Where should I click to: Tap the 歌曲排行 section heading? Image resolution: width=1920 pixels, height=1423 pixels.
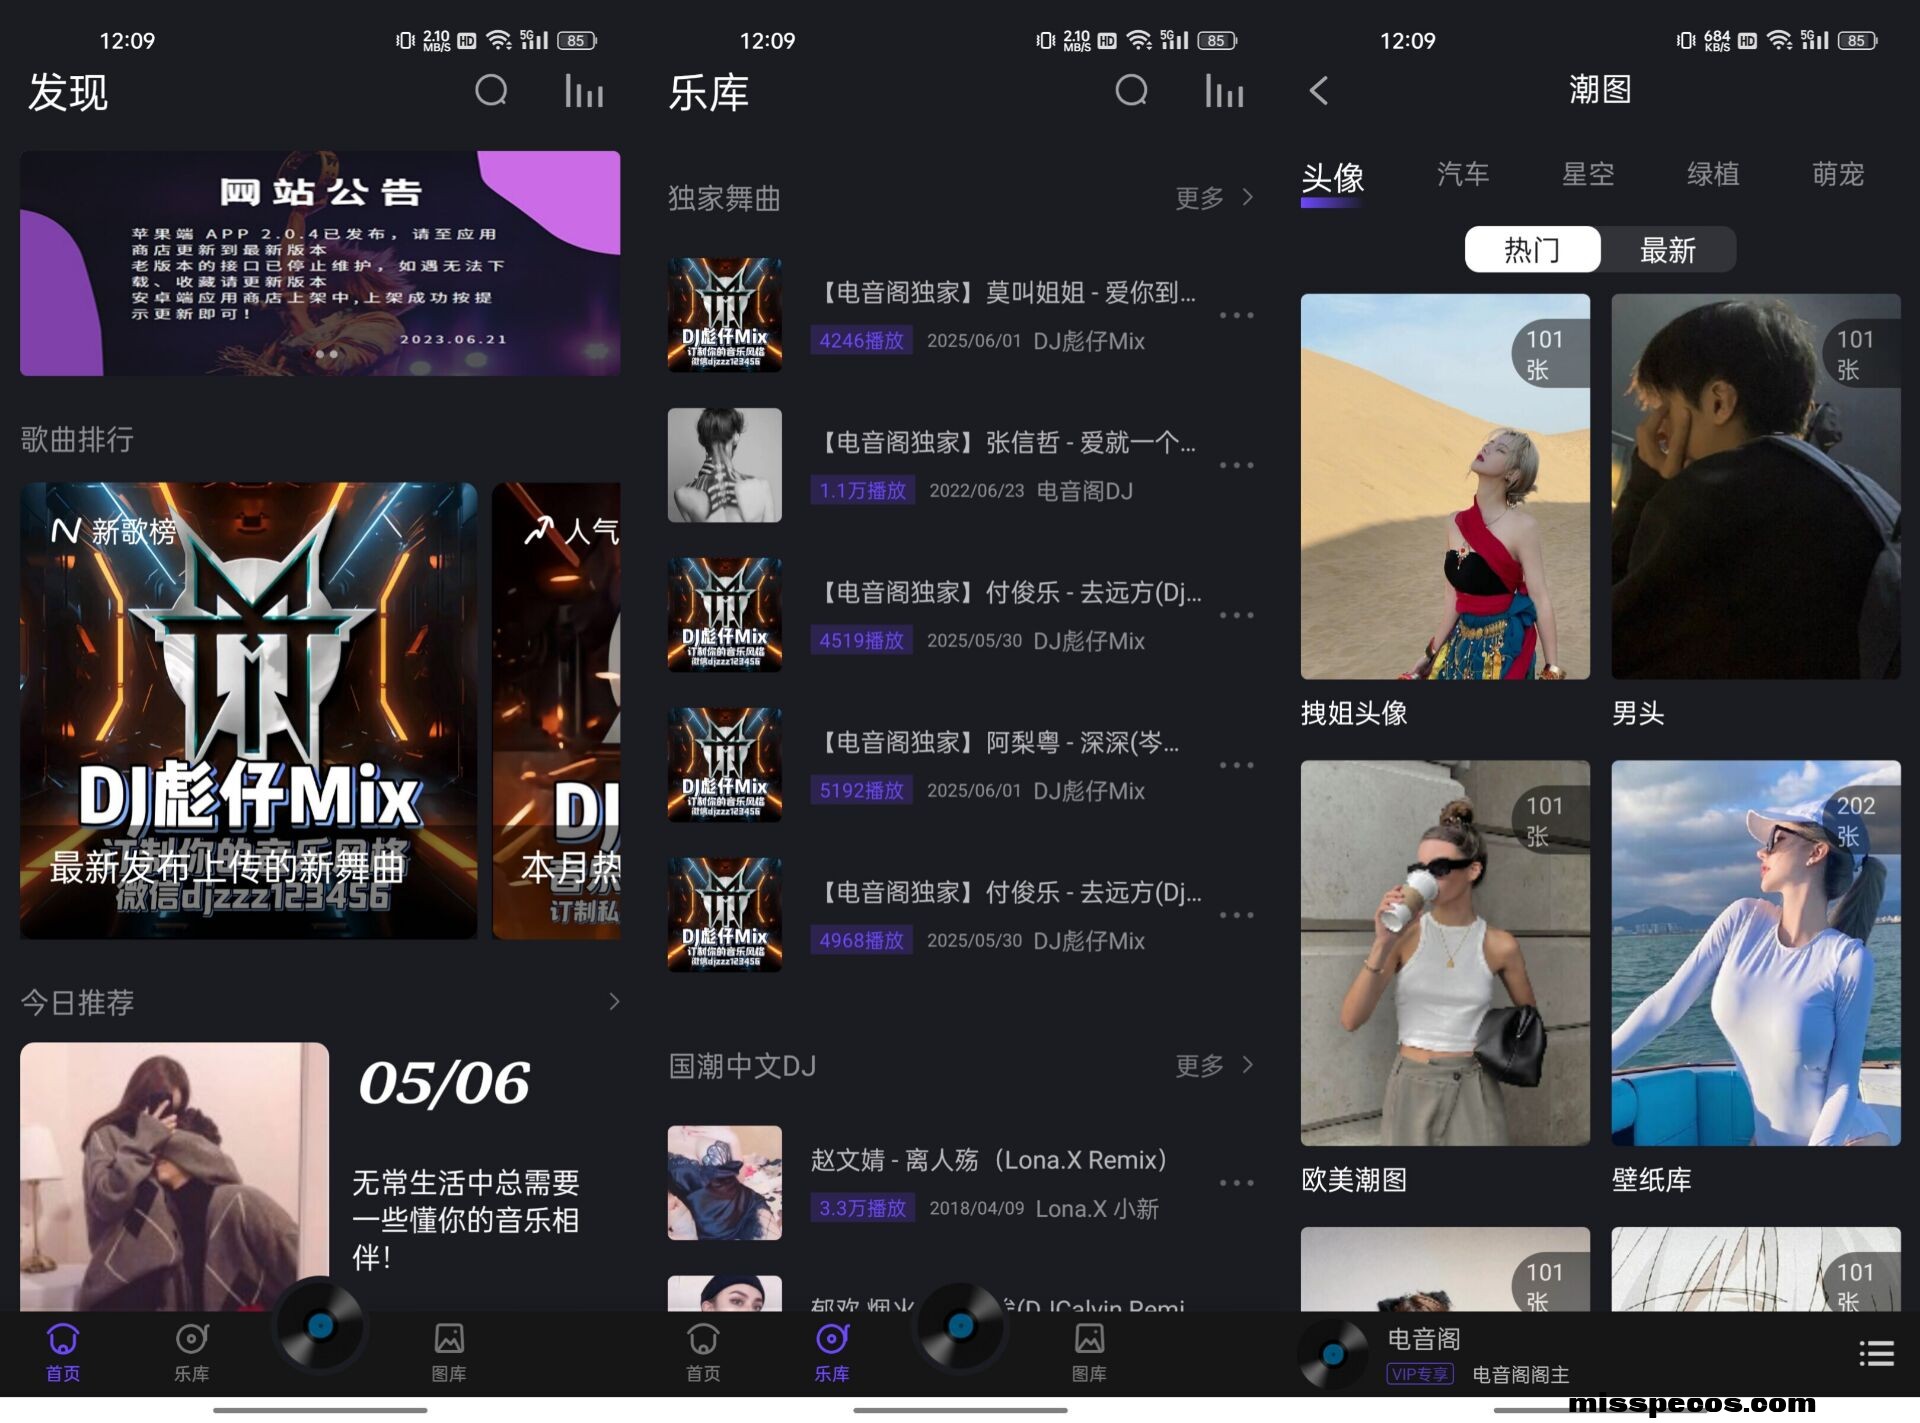pyautogui.click(x=77, y=439)
